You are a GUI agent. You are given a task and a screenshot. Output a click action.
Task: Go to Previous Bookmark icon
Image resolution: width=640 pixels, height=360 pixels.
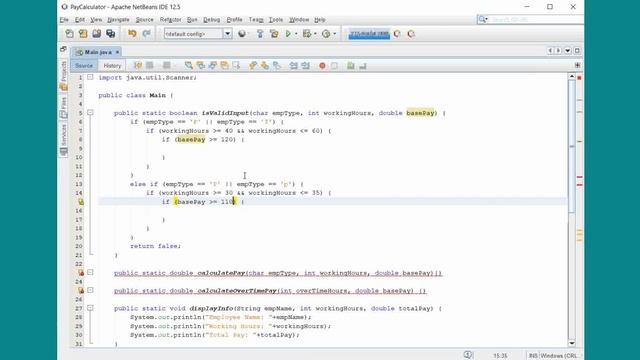tap(253, 65)
